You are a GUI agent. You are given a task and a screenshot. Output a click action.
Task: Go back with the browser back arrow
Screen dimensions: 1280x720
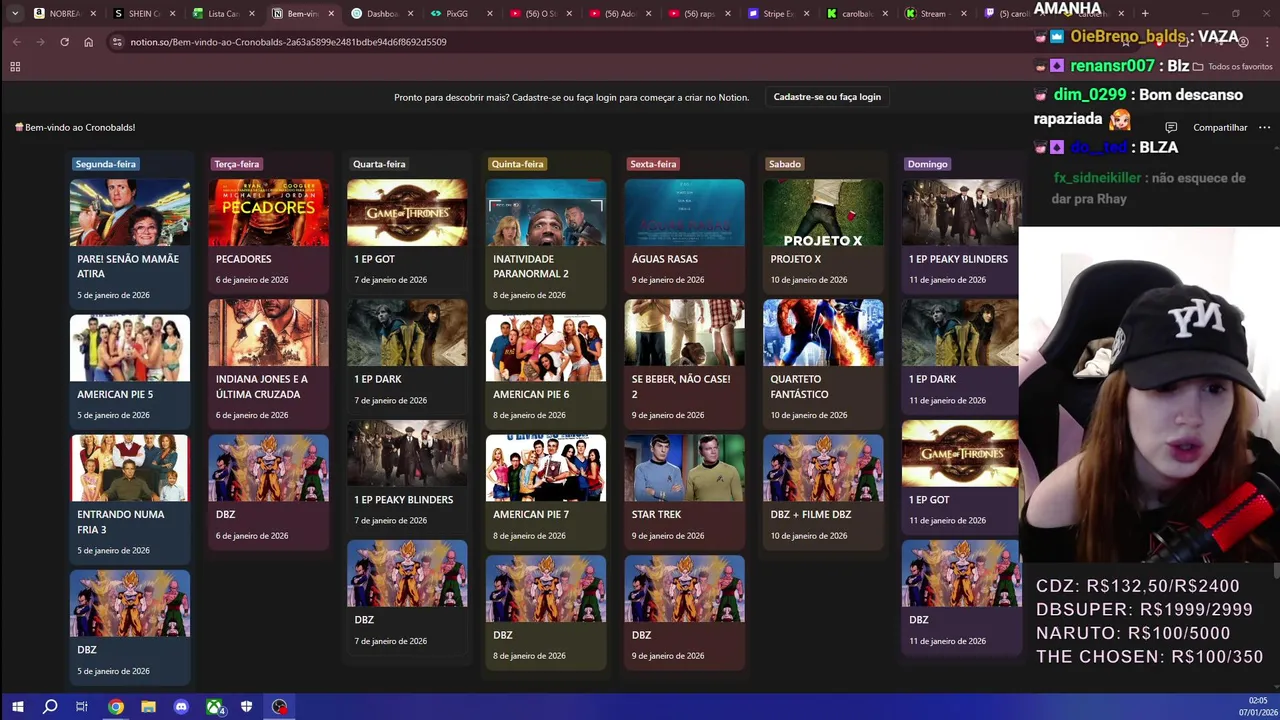point(16,42)
